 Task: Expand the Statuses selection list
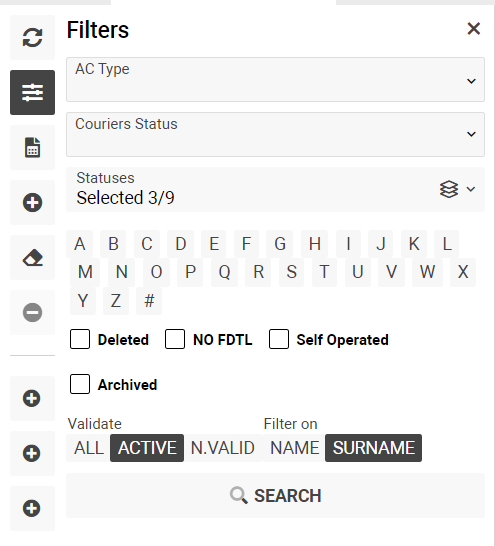tap(275, 189)
